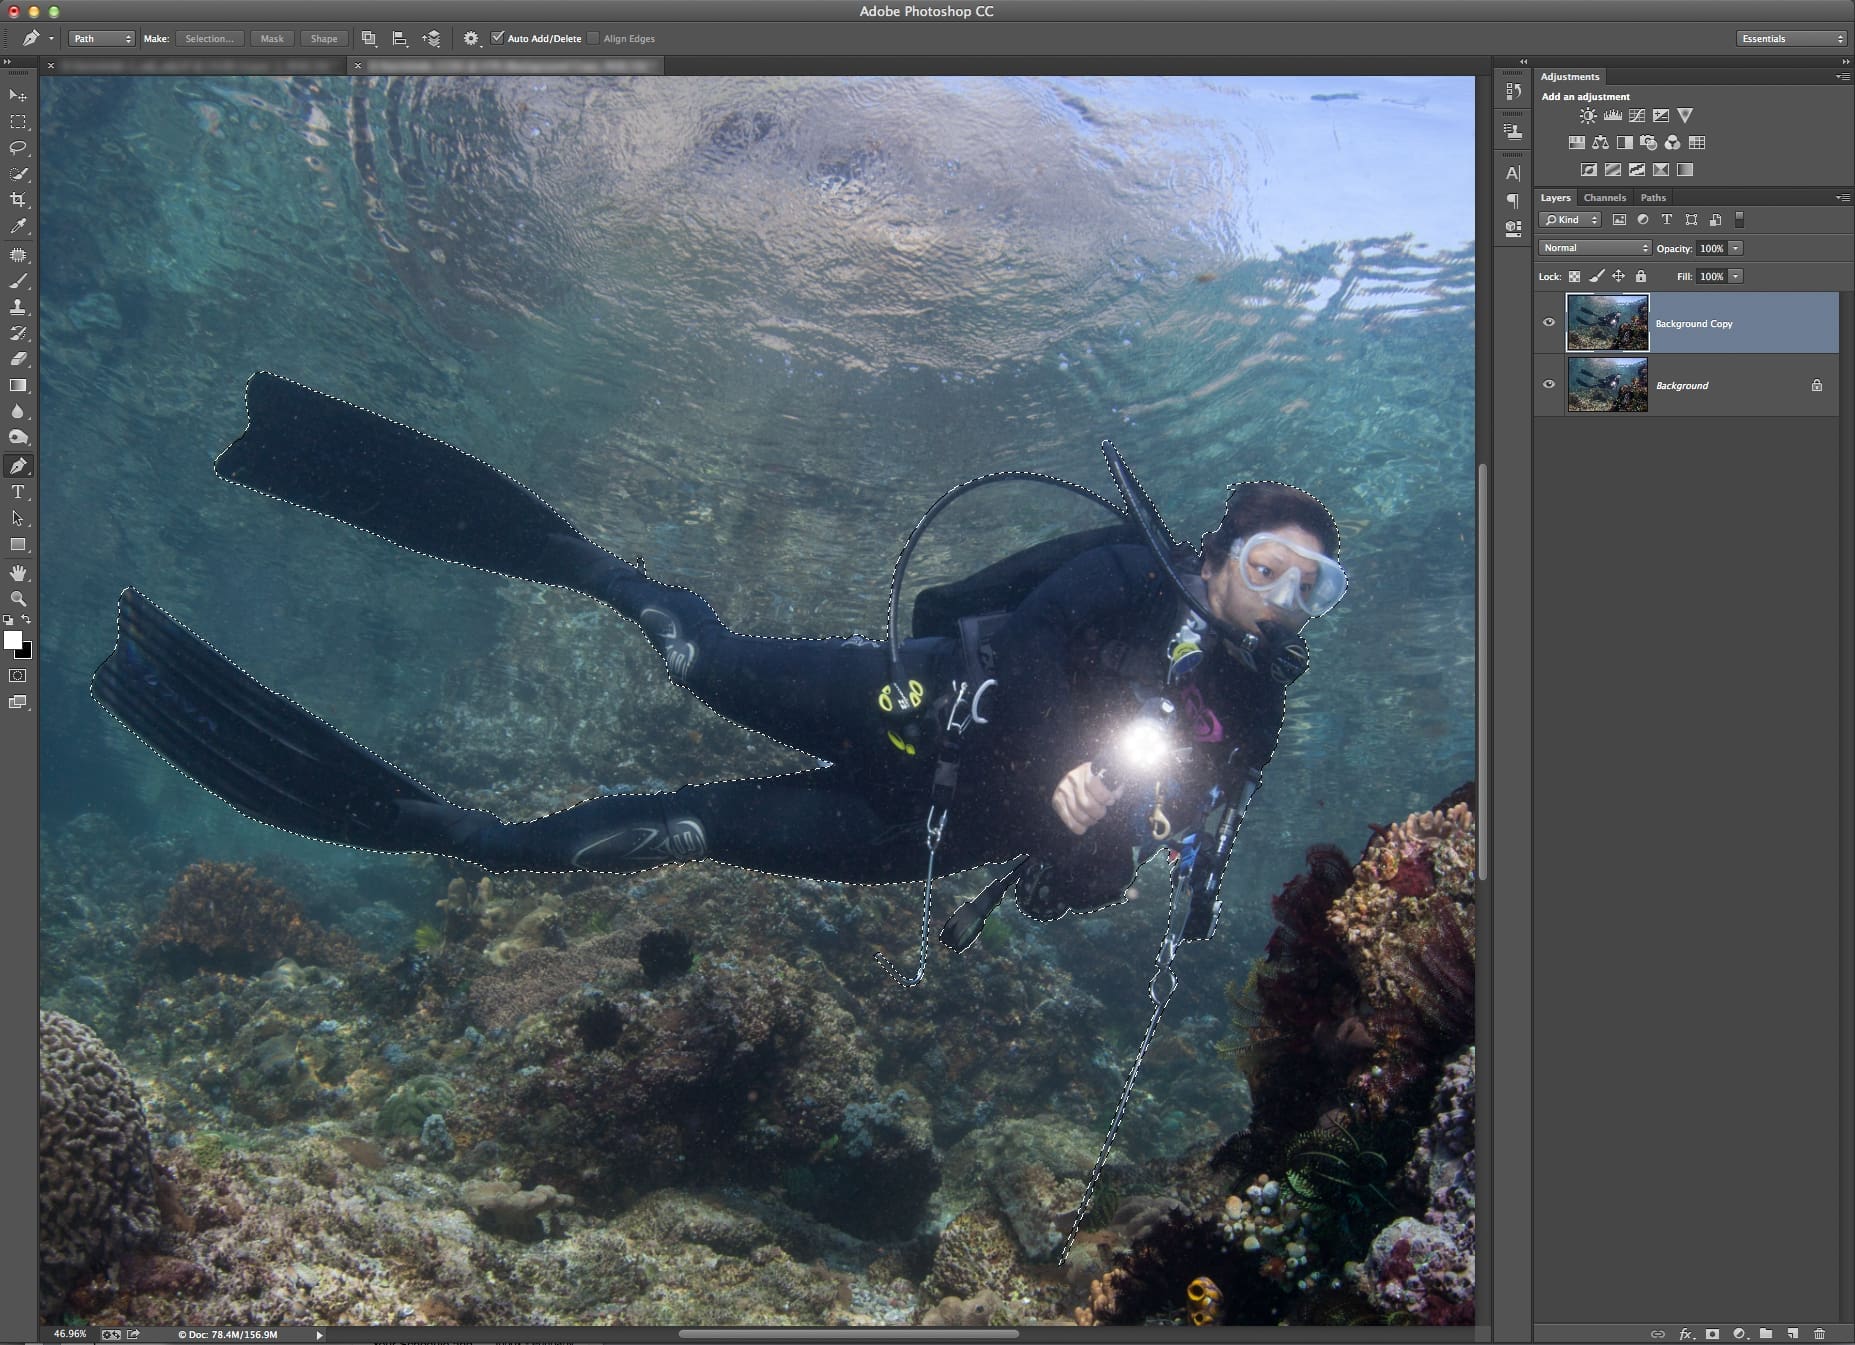Uncheck the Auto Add/Delete checkbox
The image size is (1855, 1345).
tap(498, 38)
